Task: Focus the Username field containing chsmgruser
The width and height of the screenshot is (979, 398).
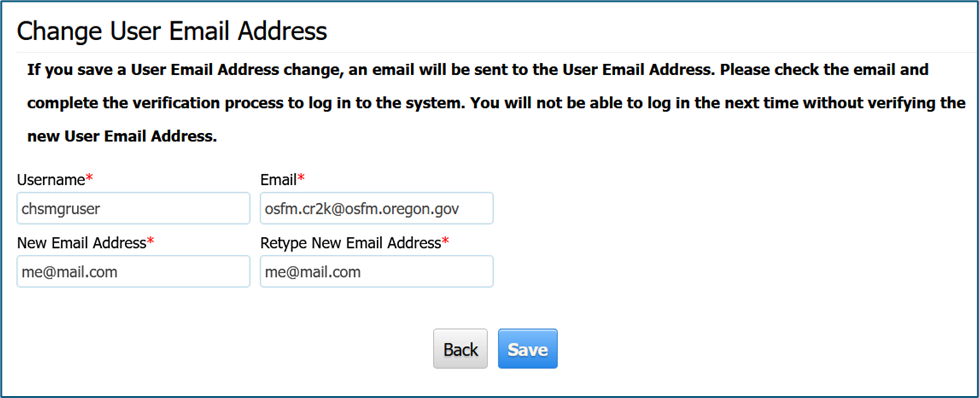Action: 133,208
